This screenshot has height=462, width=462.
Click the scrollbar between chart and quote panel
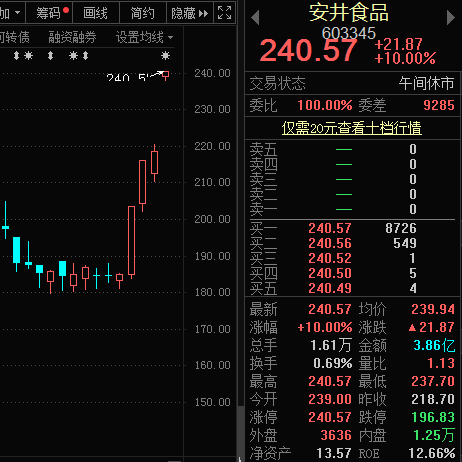click(241, 433)
